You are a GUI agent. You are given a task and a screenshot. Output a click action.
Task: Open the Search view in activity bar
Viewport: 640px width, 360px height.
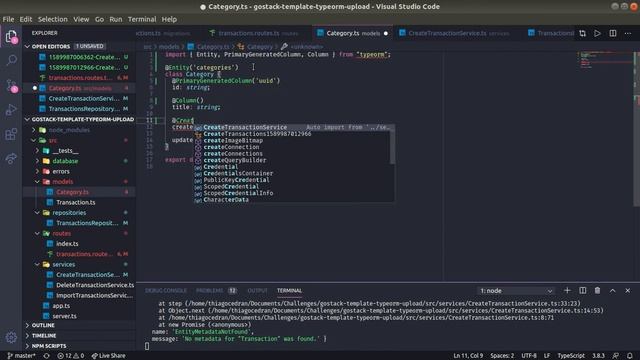pos(11,60)
